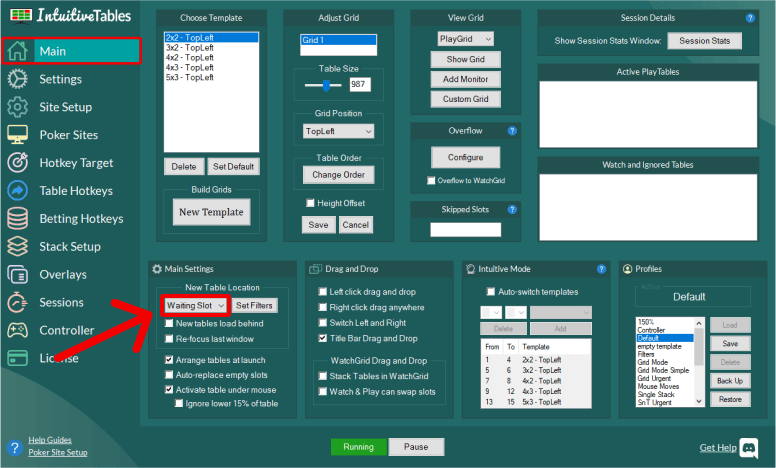Click the Change Order button

click(x=339, y=175)
